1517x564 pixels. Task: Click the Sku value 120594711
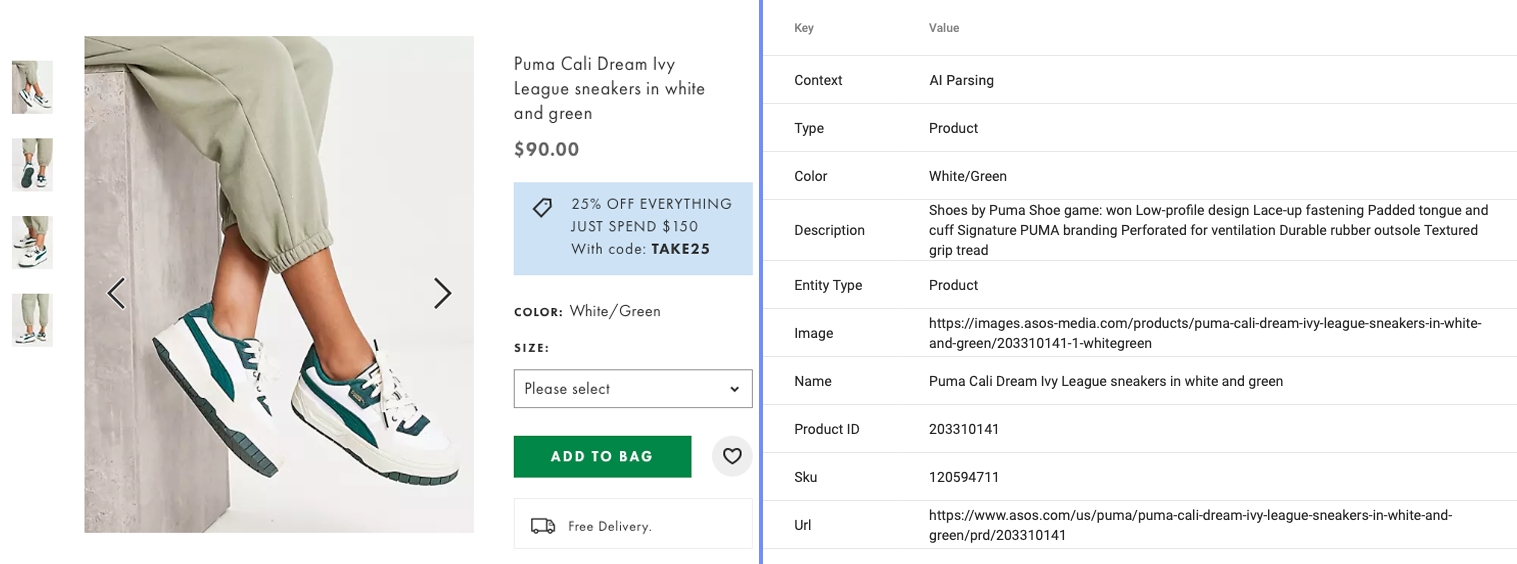coord(963,477)
